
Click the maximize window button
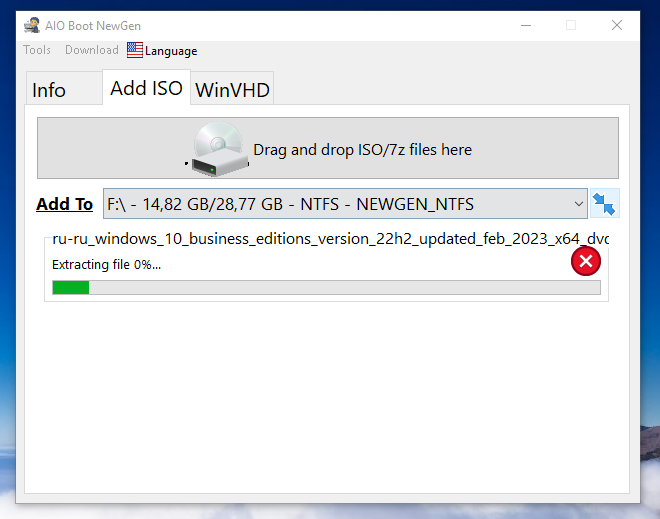[571, 25]
